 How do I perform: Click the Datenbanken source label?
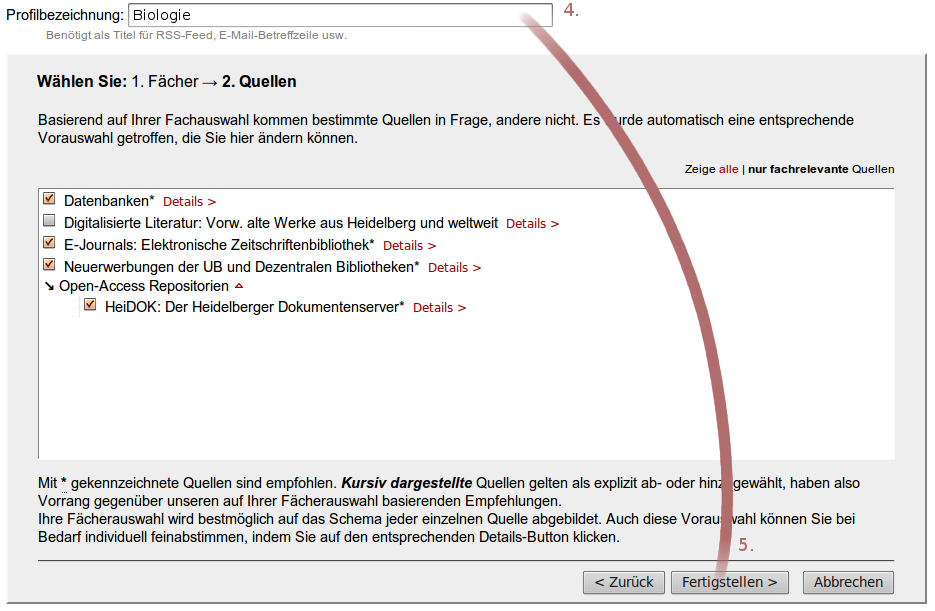tap(109, 201)
